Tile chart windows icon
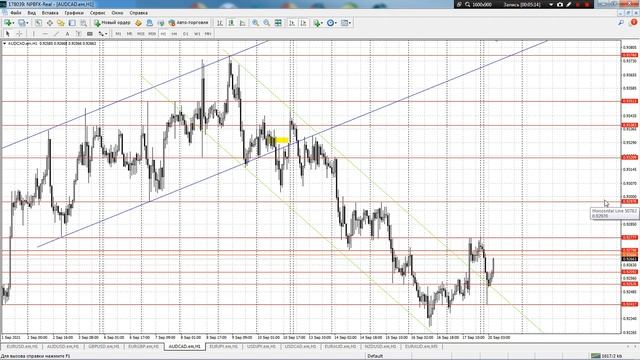640x360 pixels. point(278,23)
